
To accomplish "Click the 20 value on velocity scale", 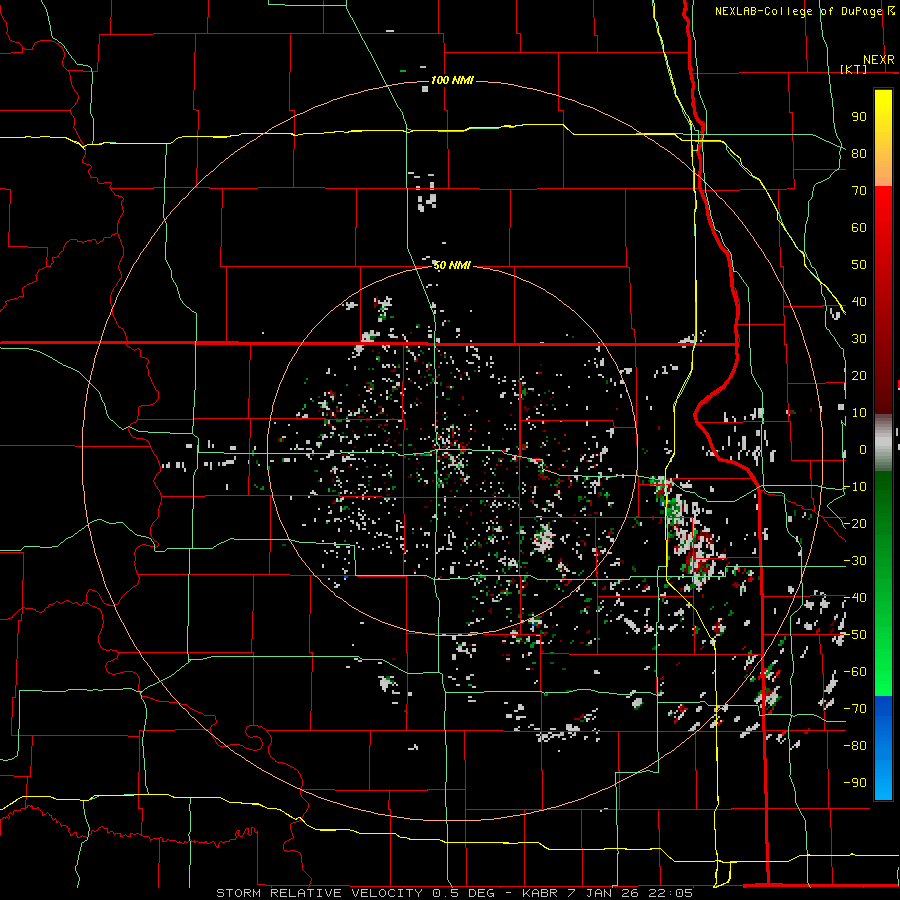I will coord(859,376).
